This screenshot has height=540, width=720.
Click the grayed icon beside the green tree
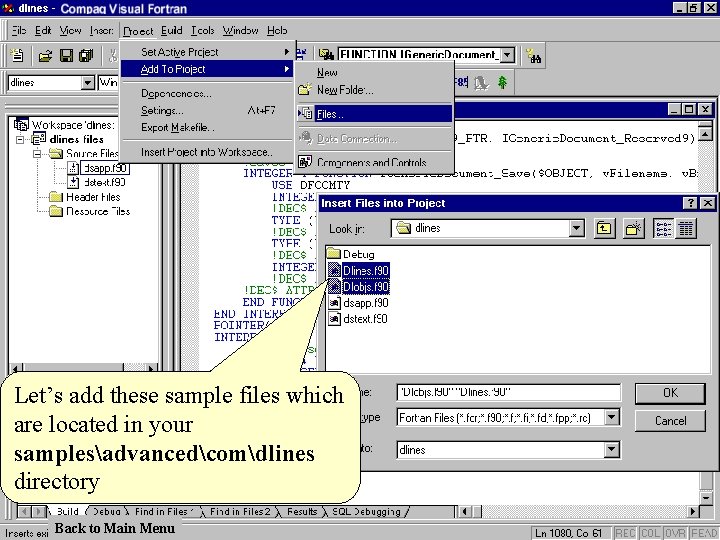click(x=481, y=83)
